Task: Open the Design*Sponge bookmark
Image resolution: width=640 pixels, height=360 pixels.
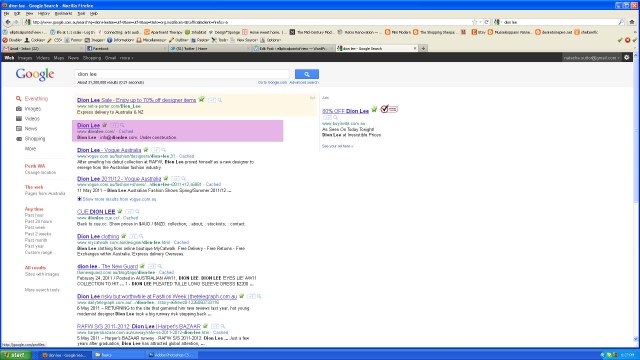Action: 224,32
